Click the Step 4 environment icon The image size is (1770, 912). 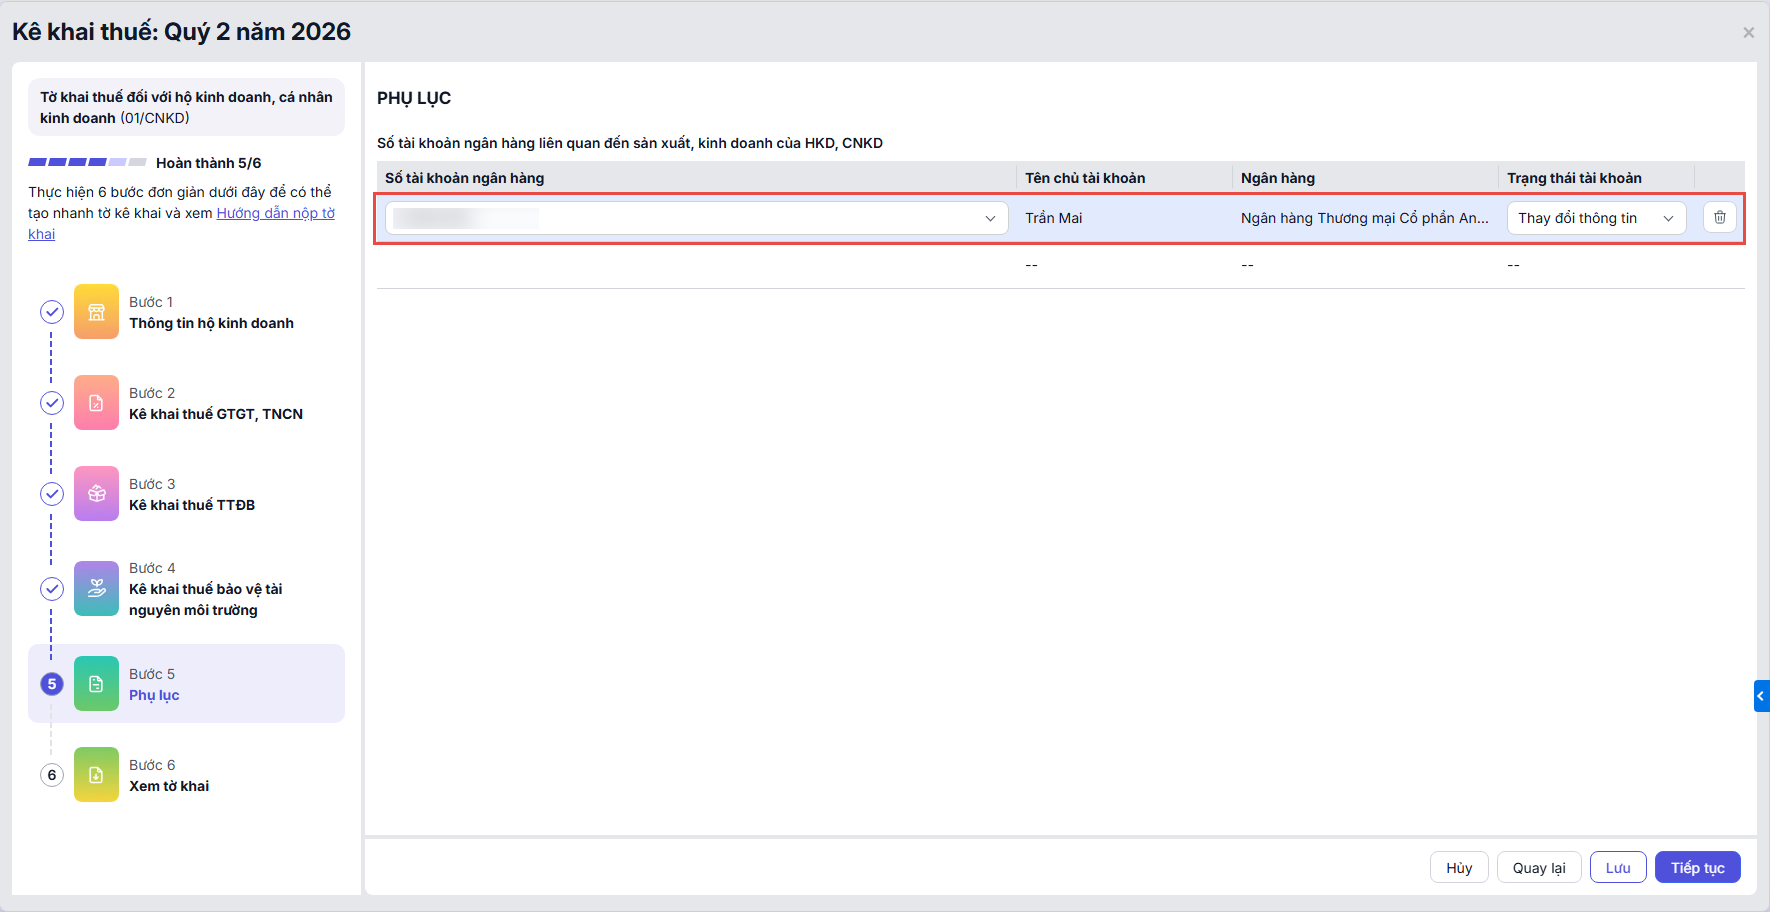(96, 589)
